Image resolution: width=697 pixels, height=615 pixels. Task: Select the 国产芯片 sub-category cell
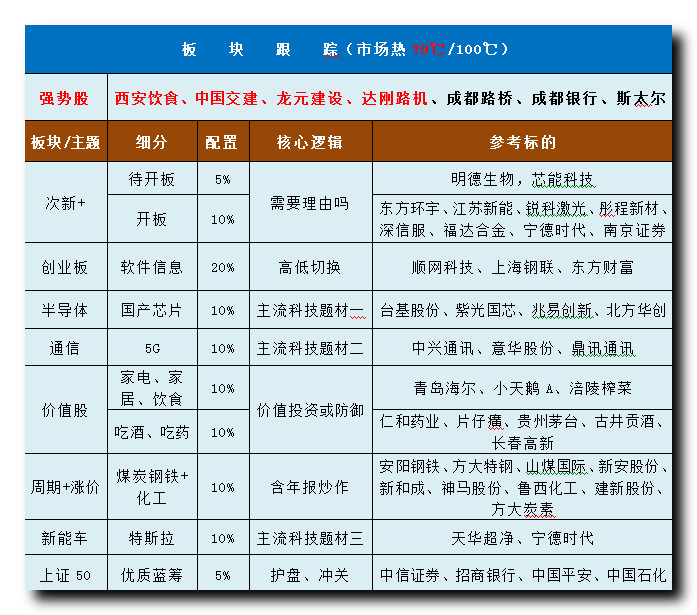(151, 310)
